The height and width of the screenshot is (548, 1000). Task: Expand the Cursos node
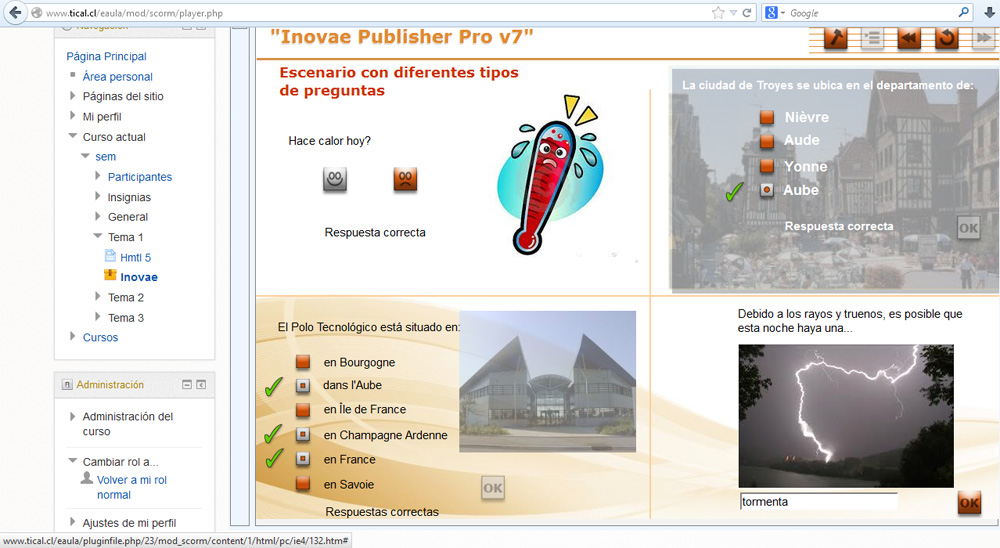click(72, 336)
